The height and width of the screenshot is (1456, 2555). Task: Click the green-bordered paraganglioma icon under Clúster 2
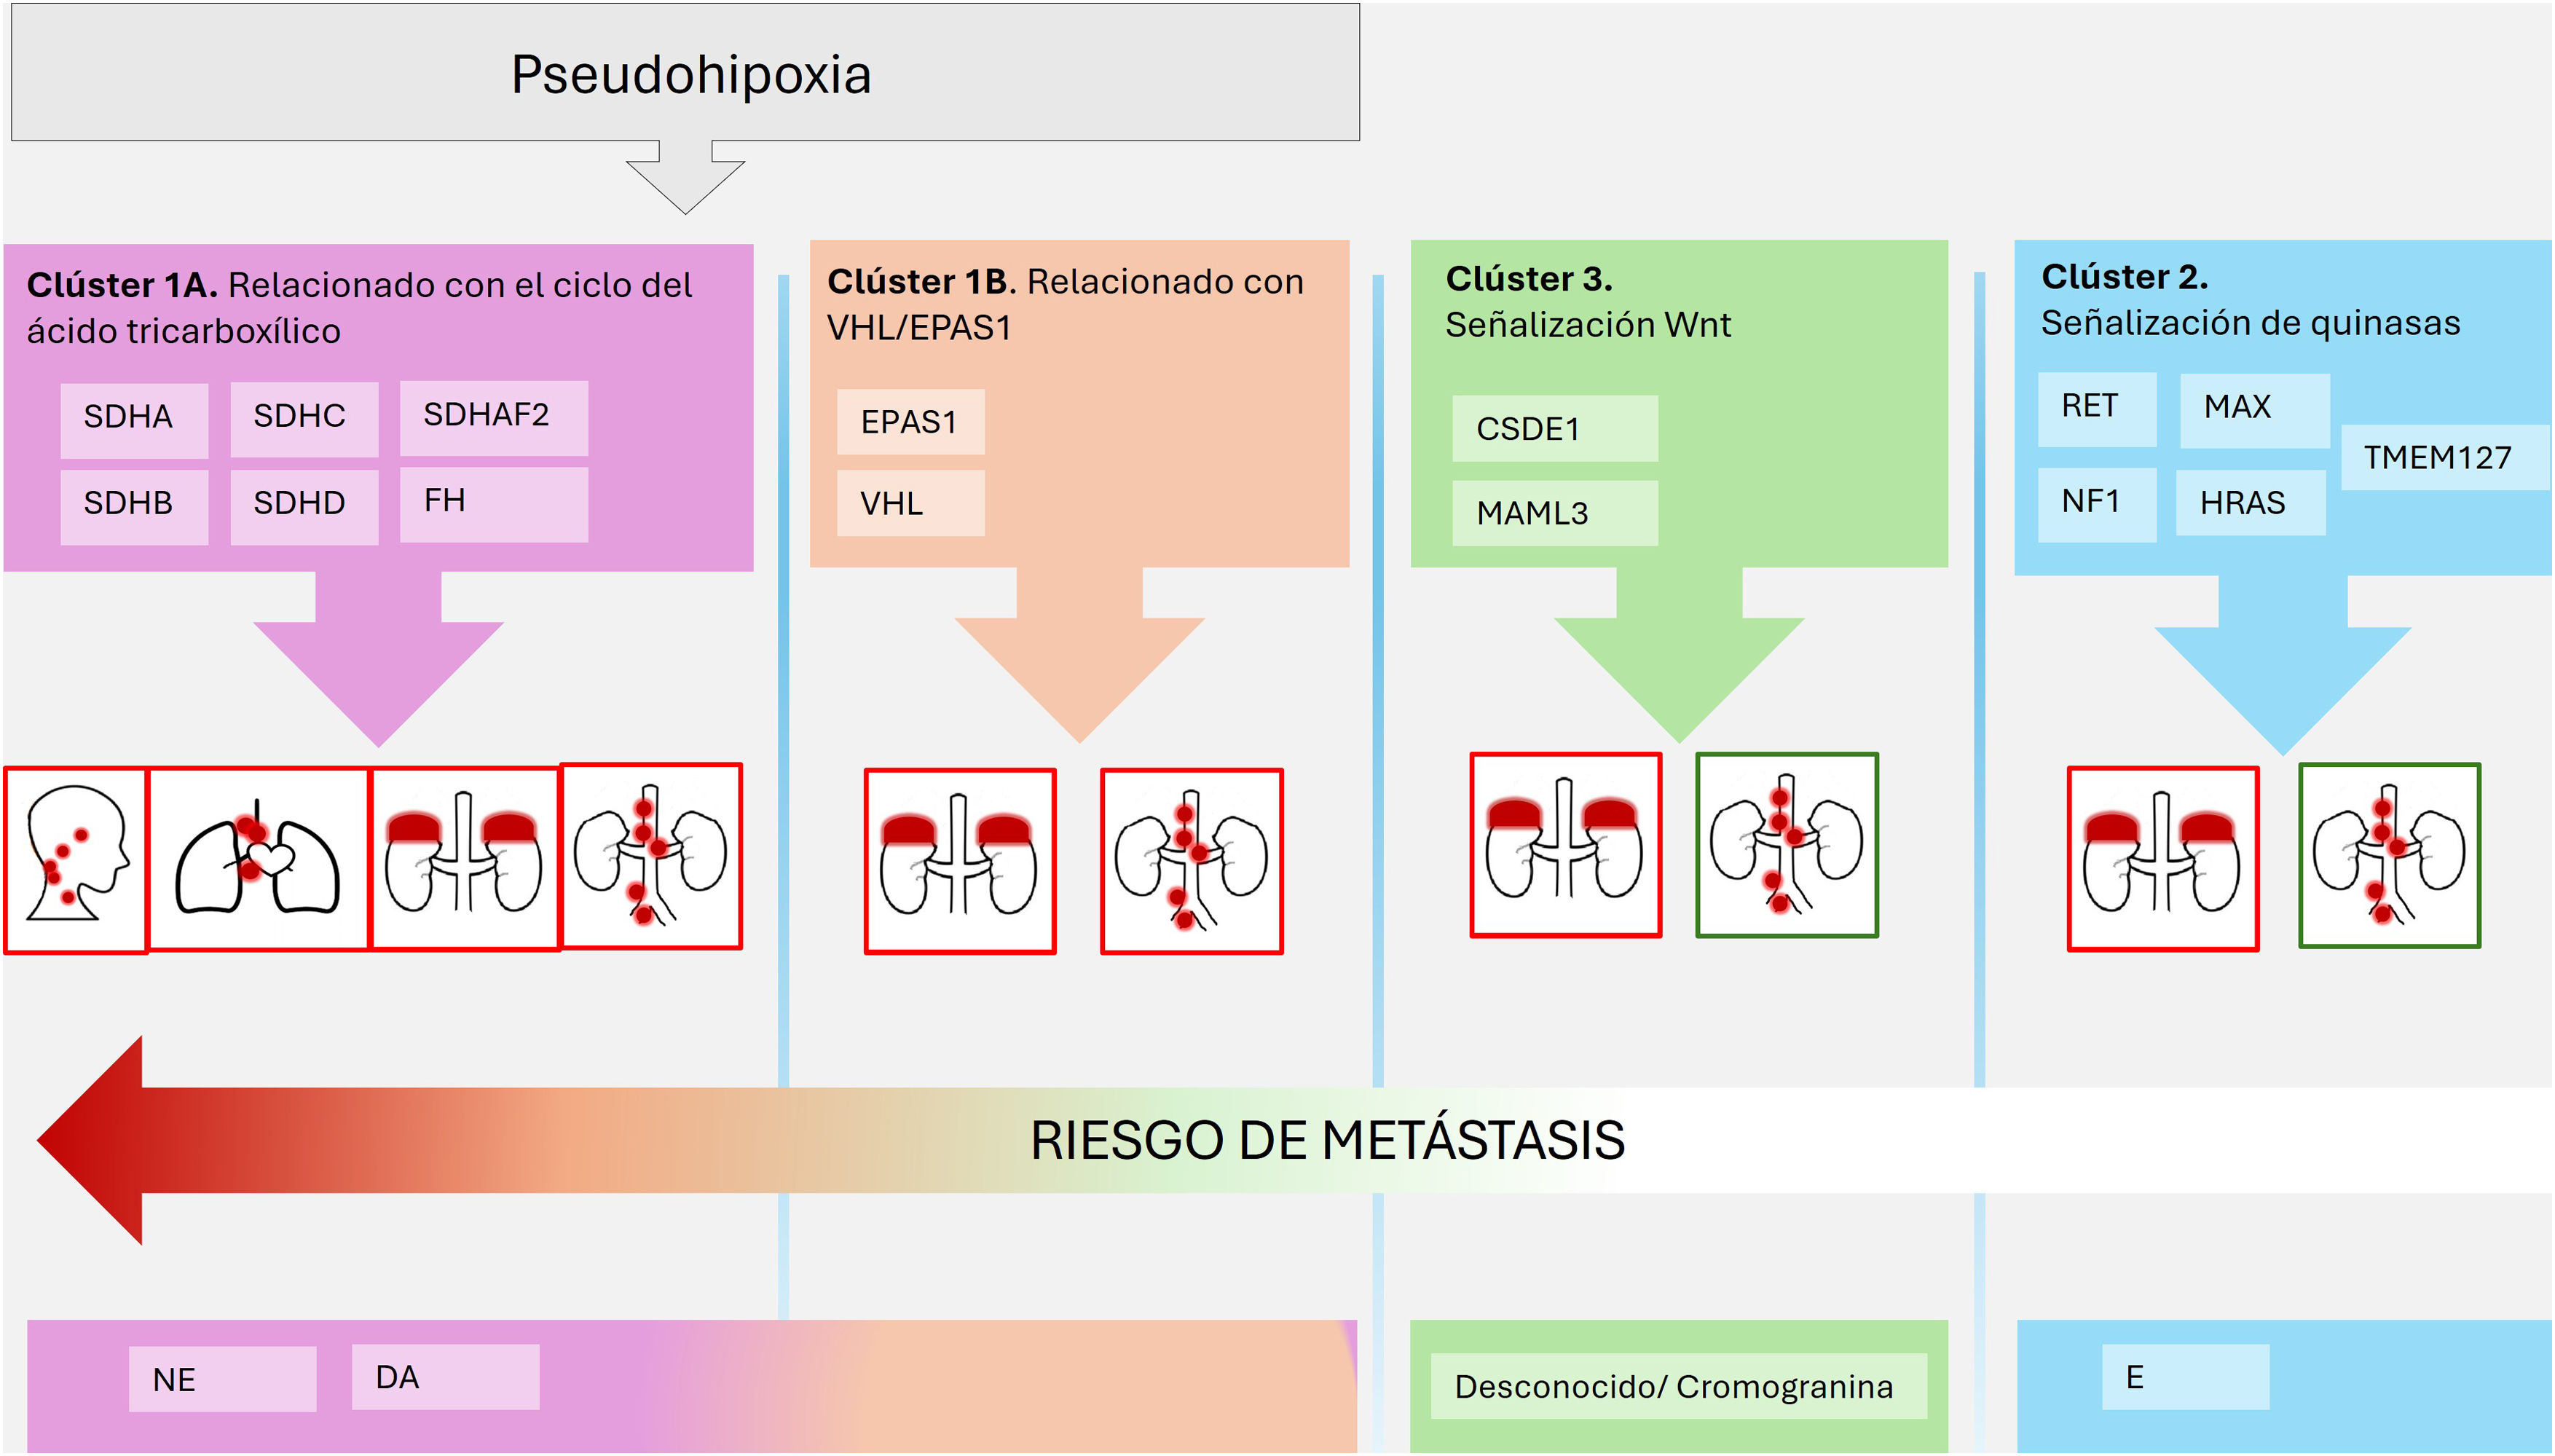pos(2389,856)
